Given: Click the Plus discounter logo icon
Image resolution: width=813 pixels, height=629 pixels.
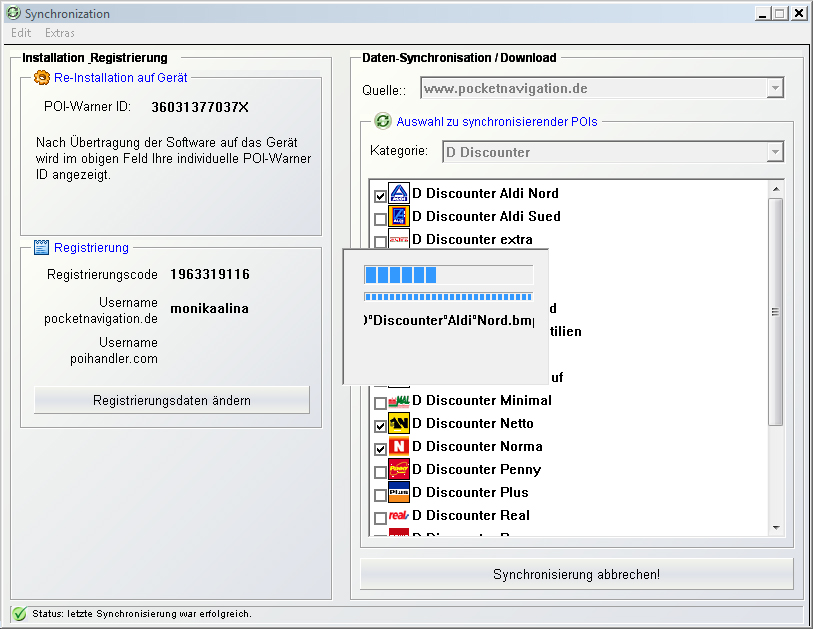Looking at the screenshot, I should click(x=399, y=493).
